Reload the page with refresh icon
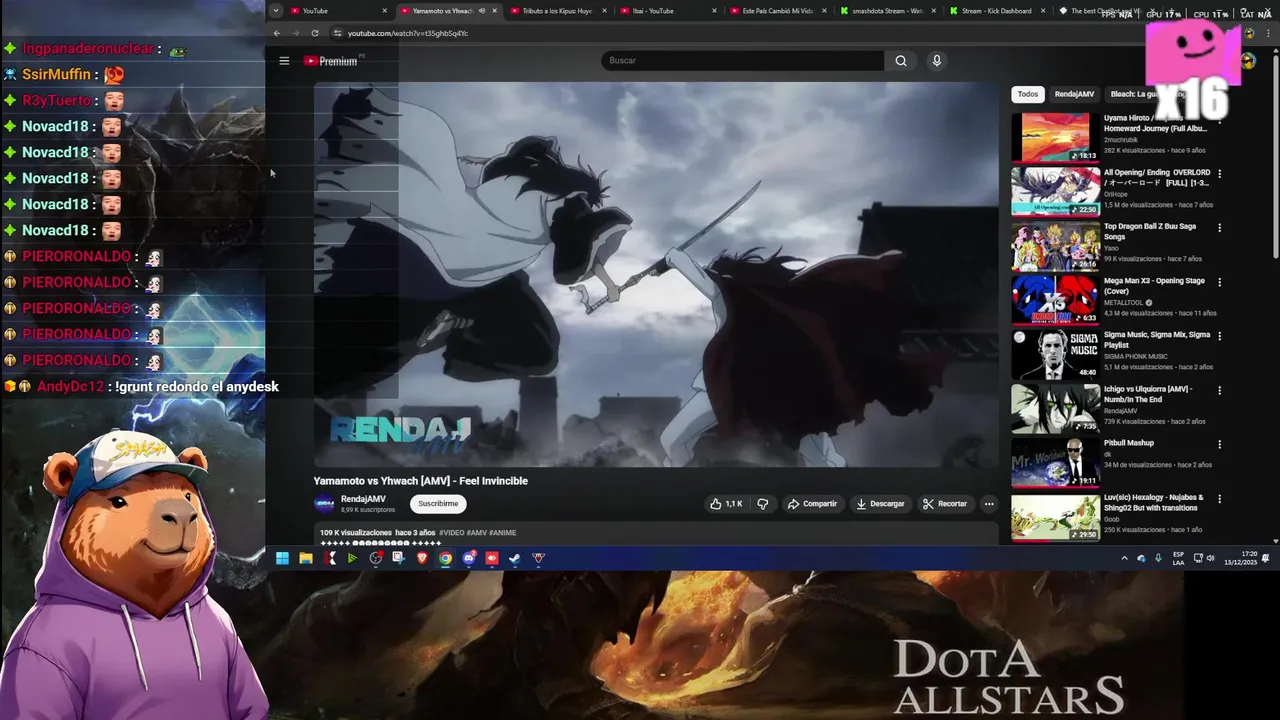 coord(315,33)
